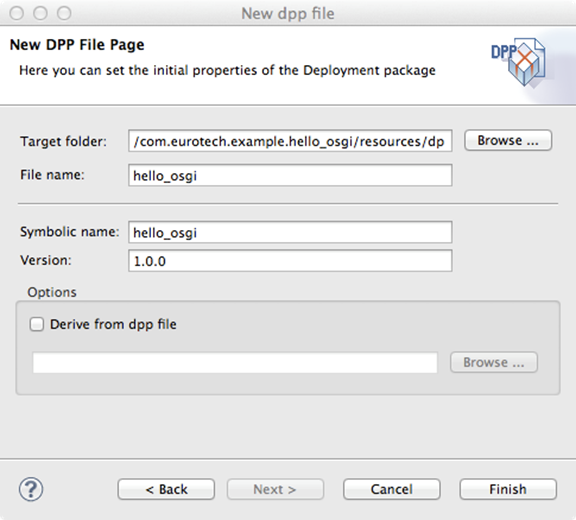Screen dimensions: 576x520
Task: Click the dpp file path field in Options
Action: 235,362
